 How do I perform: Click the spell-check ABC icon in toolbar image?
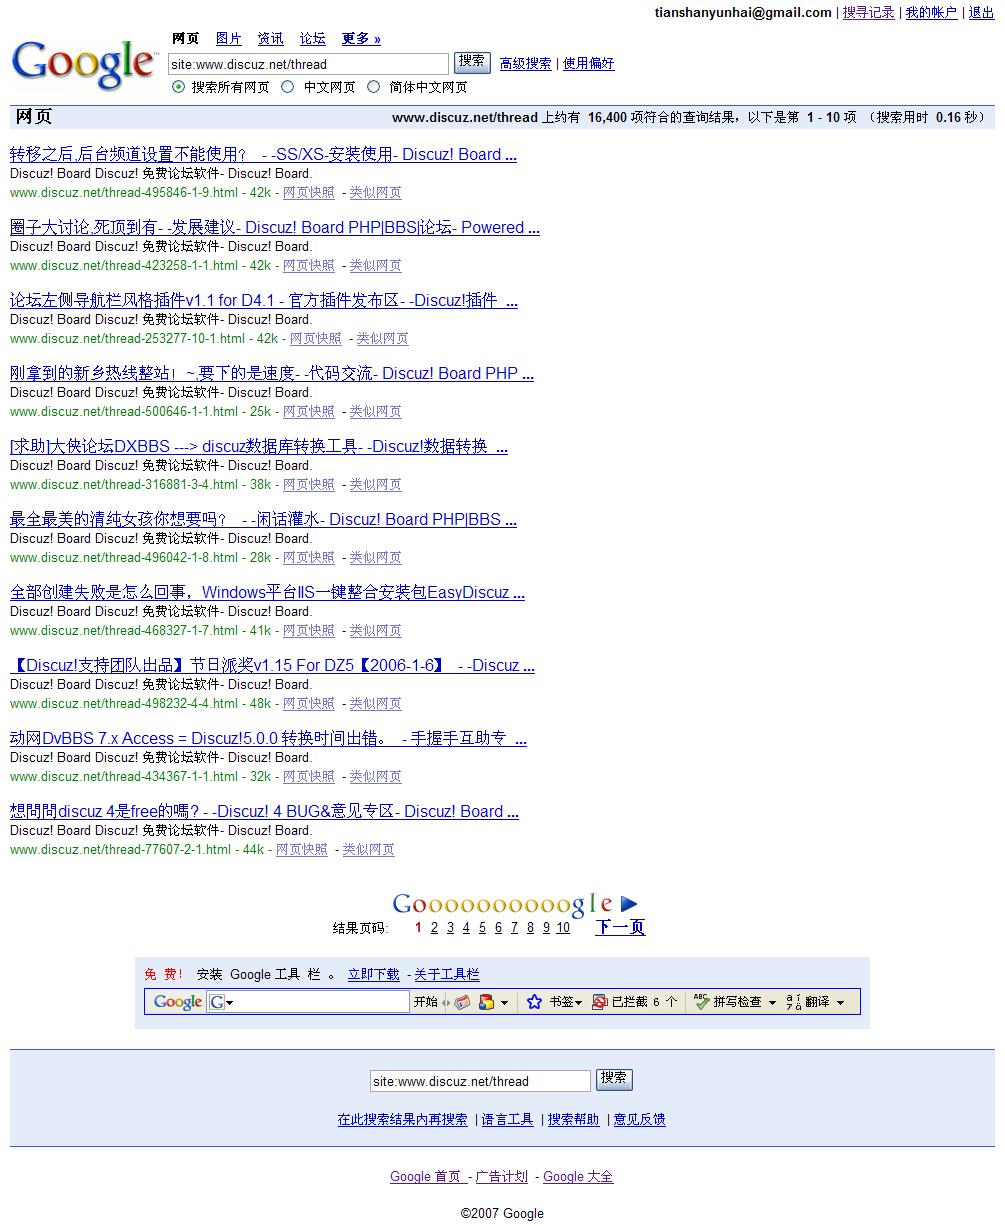point(701,1002)
